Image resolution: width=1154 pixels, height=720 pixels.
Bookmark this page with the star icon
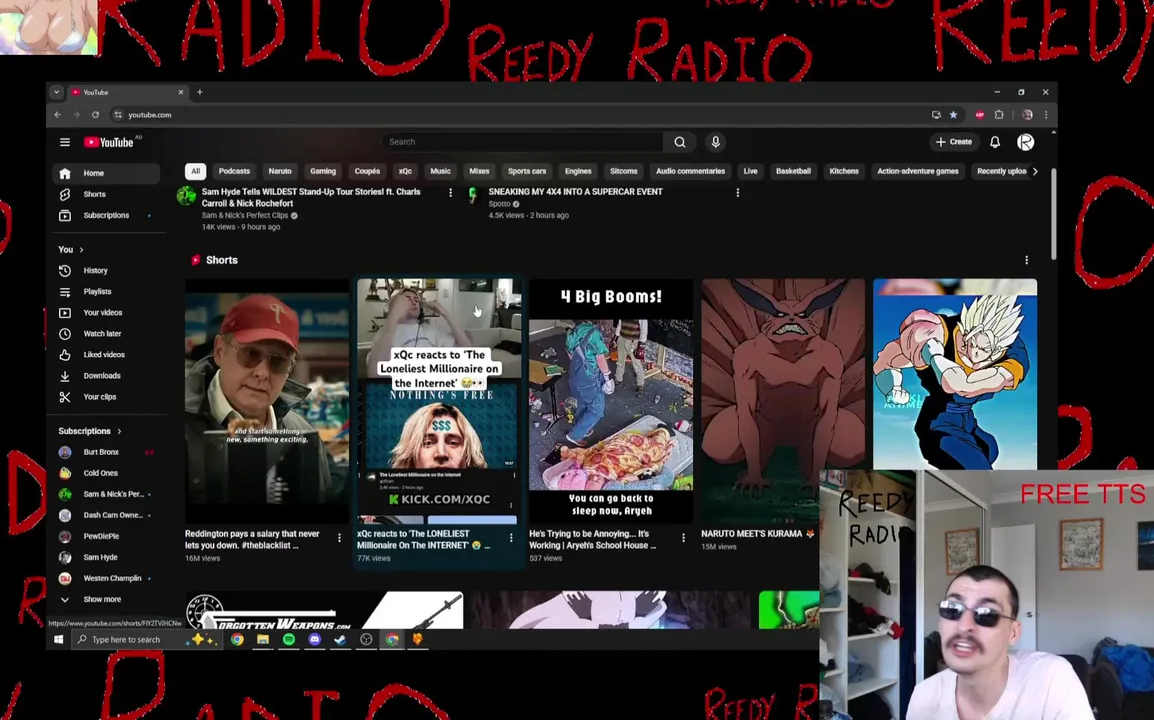(x=954, y=115)
